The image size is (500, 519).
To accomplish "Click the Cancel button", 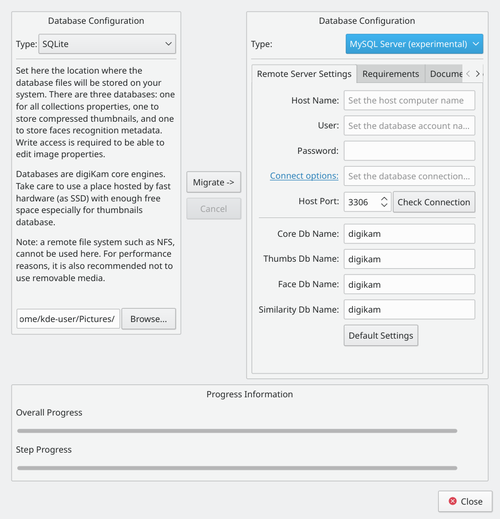I will [214, 209].
